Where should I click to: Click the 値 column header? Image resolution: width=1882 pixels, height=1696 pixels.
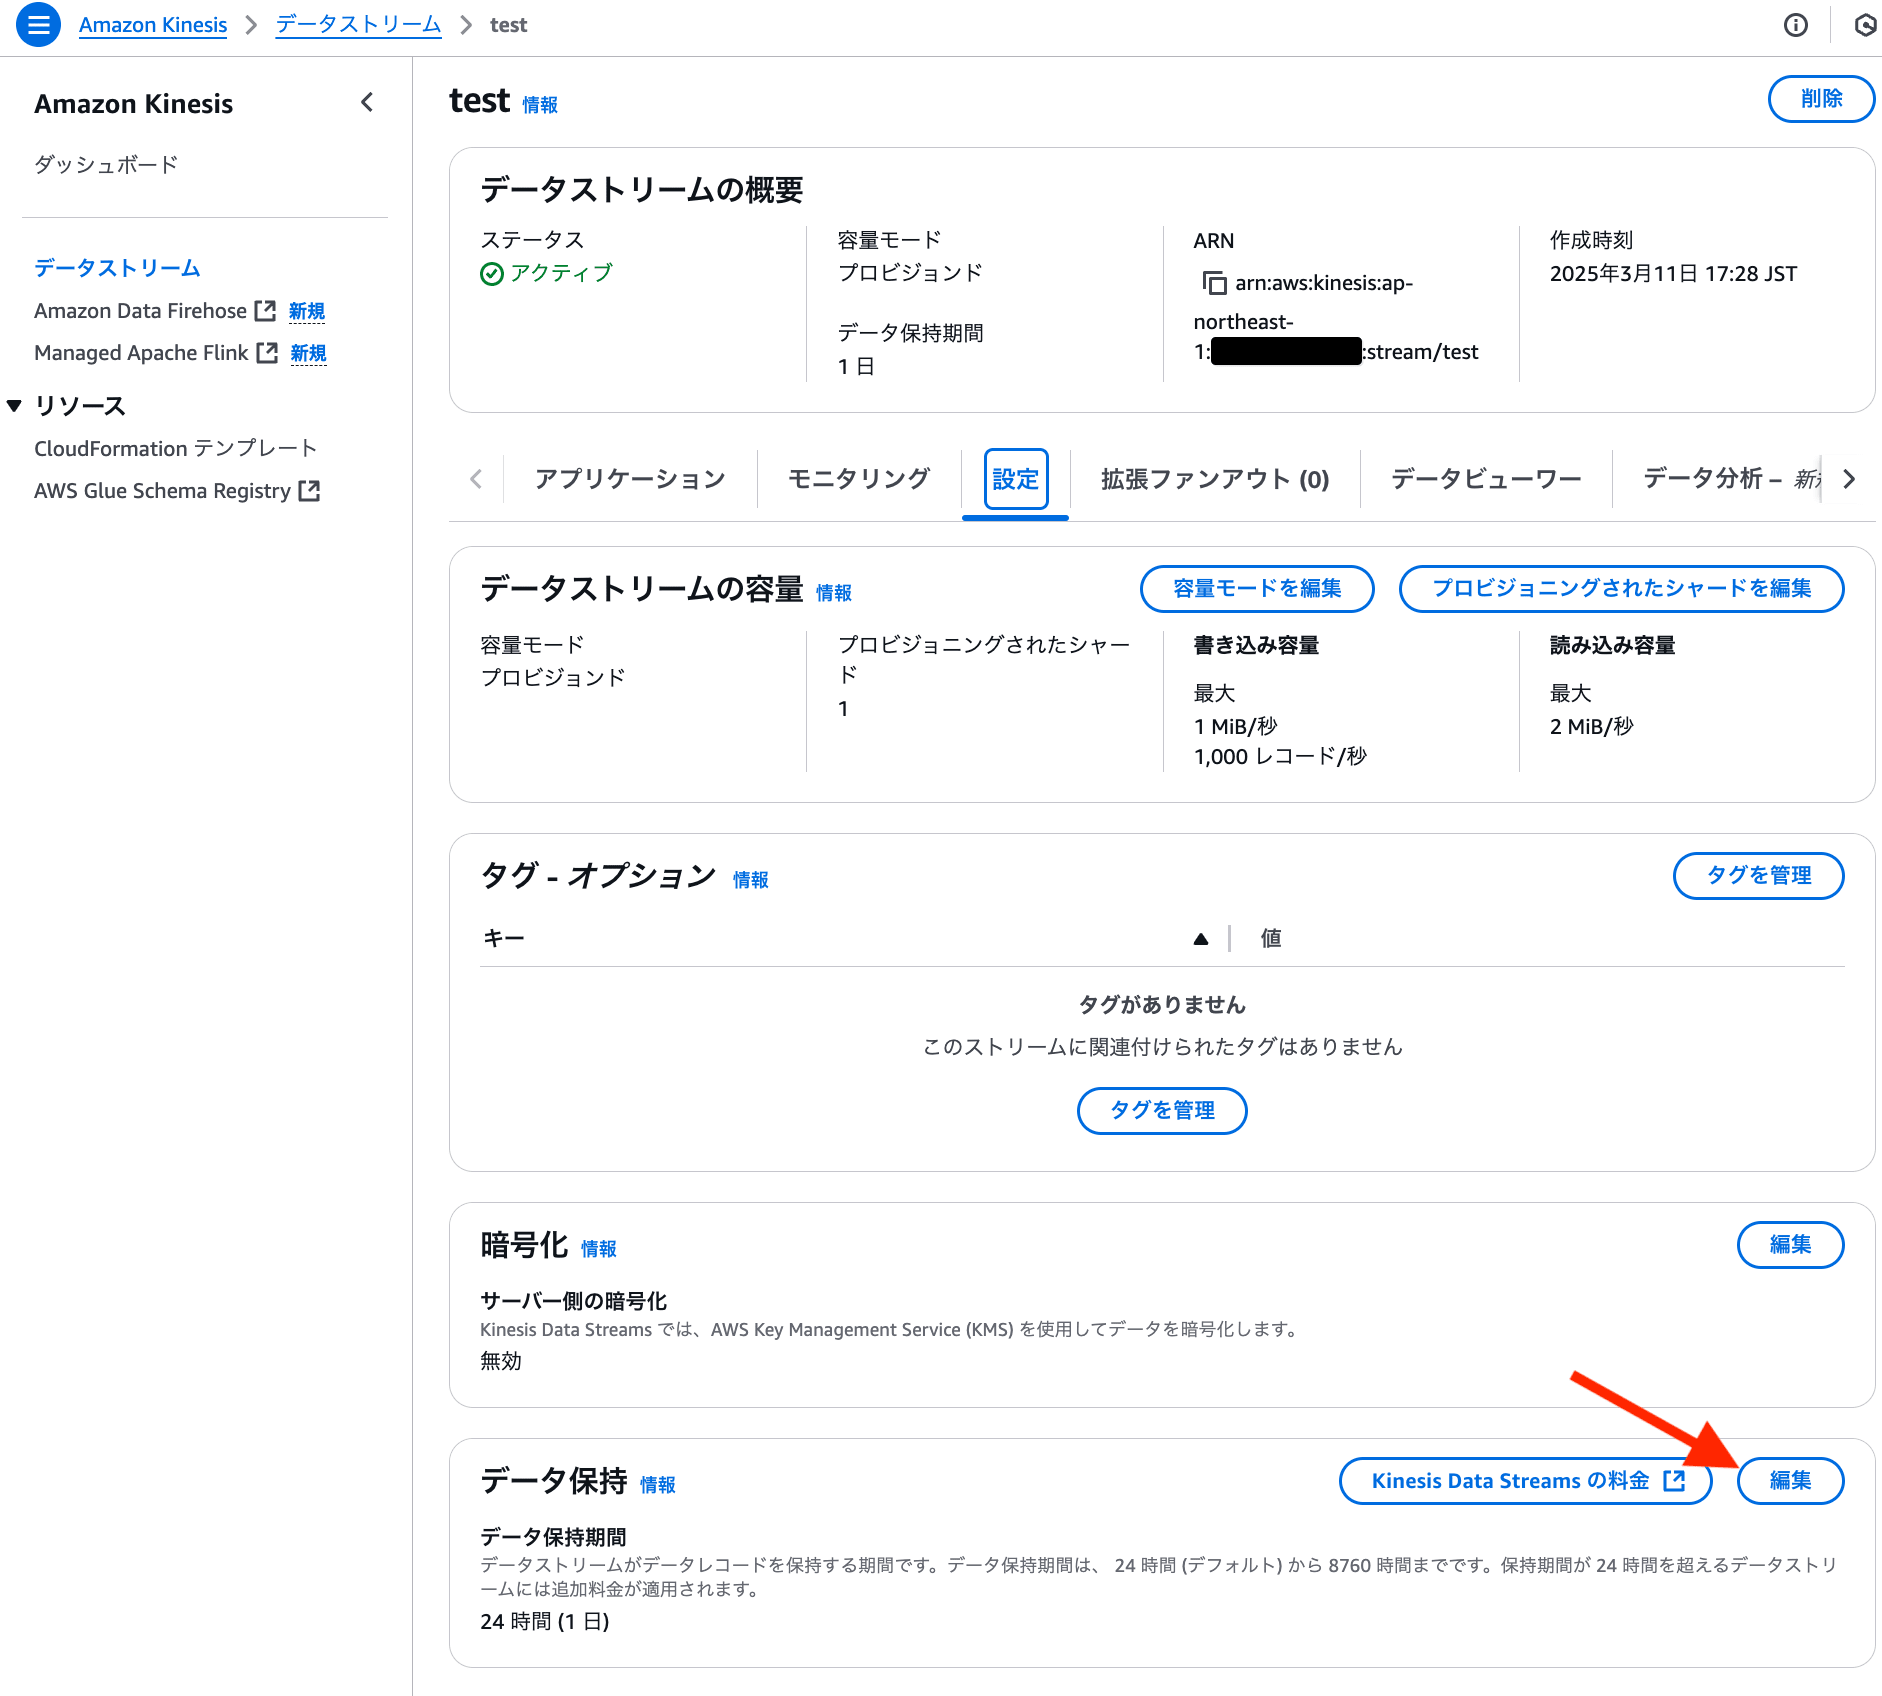(1271, 939)
